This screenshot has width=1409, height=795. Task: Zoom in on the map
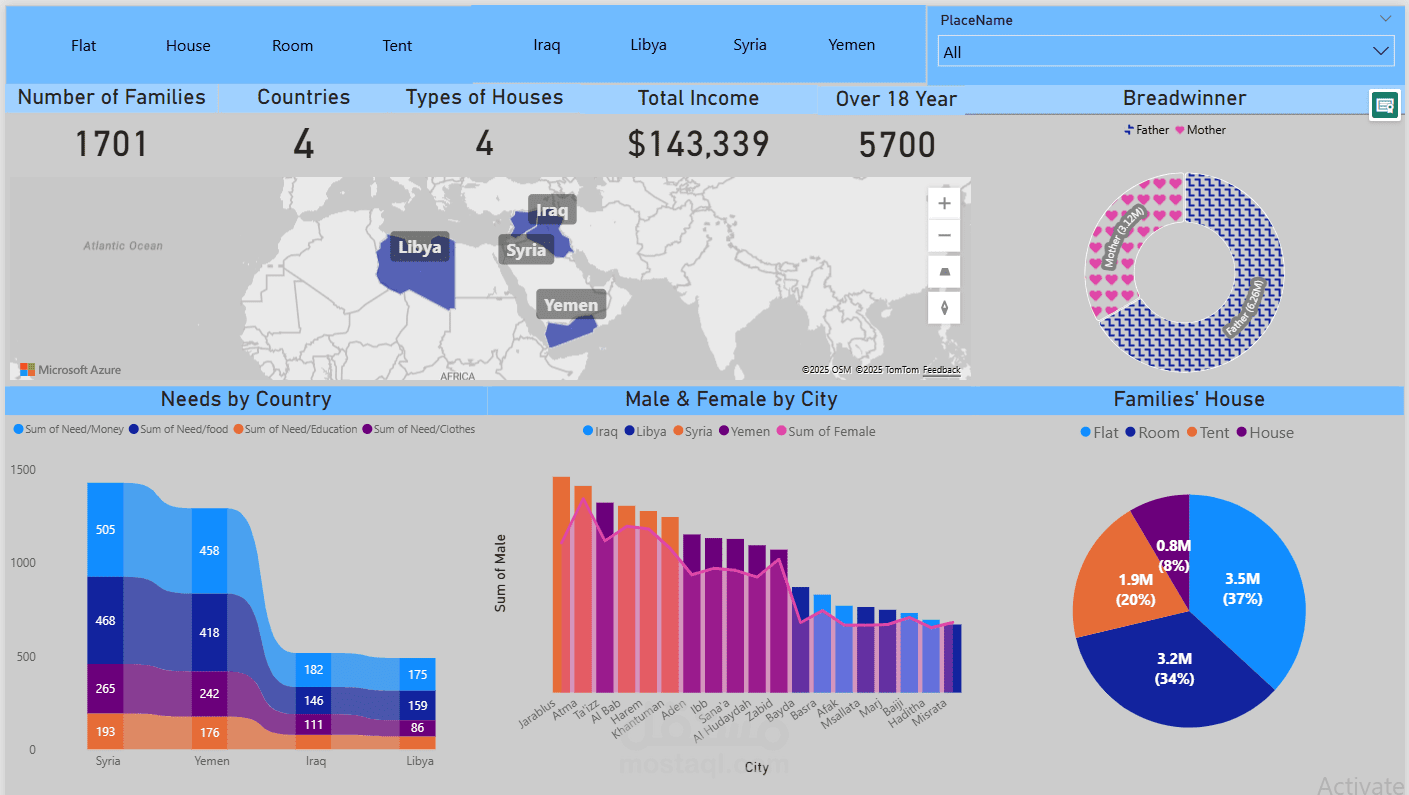pos(944,203)
